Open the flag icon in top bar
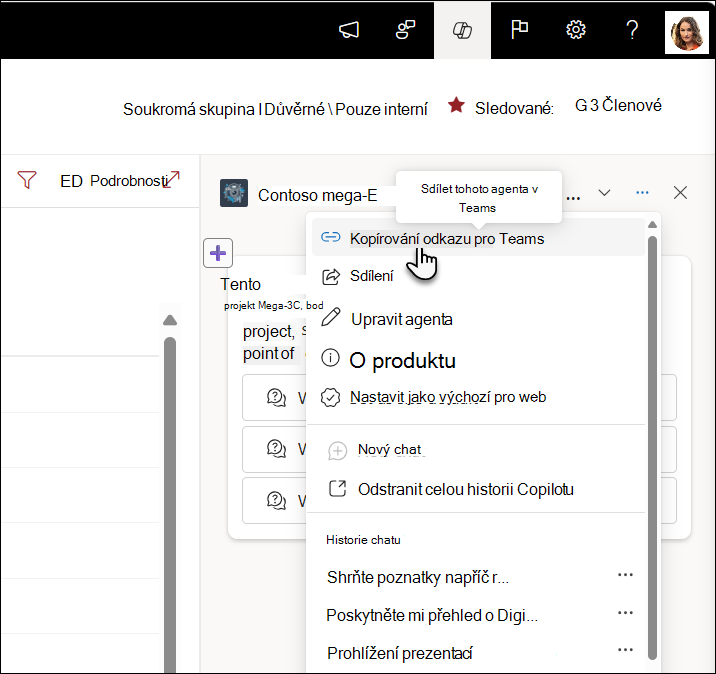 click(519, 30)
